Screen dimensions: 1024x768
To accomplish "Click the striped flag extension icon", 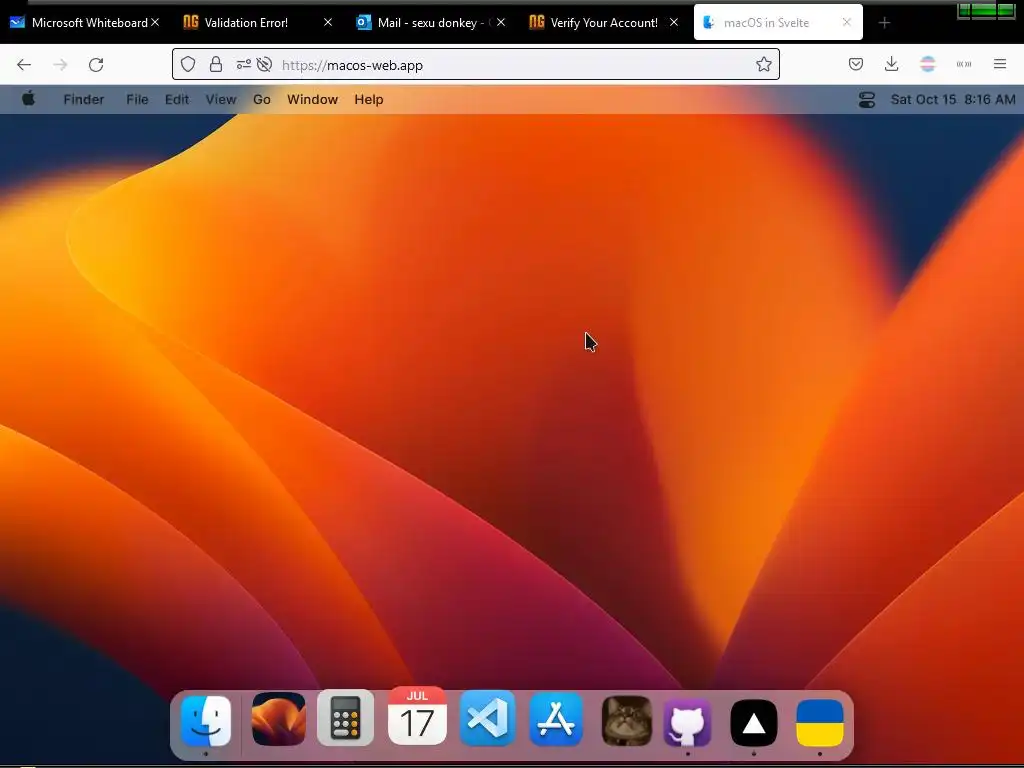I will [927, 64].
